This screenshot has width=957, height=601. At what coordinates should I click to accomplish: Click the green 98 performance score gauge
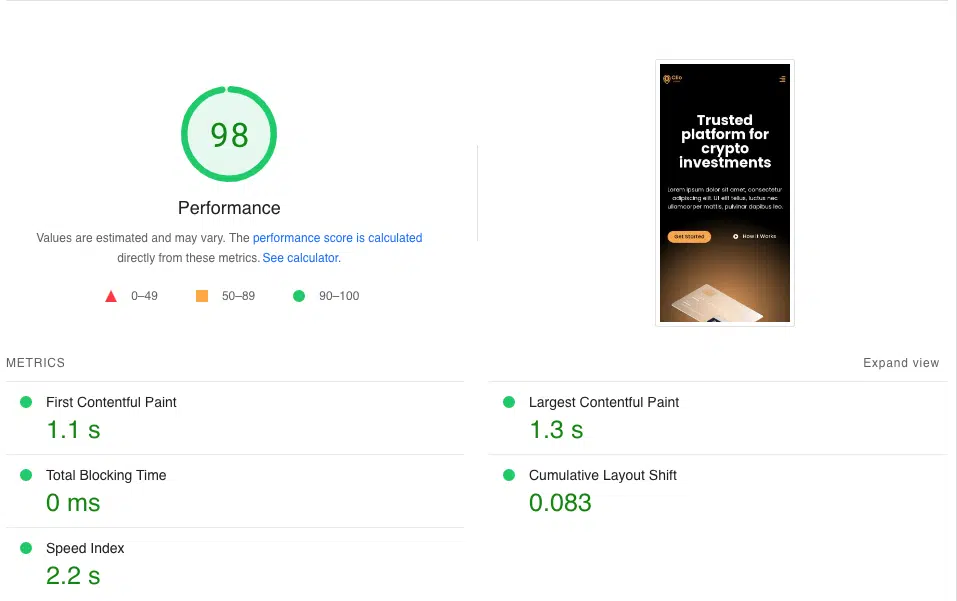coord(229,134)
